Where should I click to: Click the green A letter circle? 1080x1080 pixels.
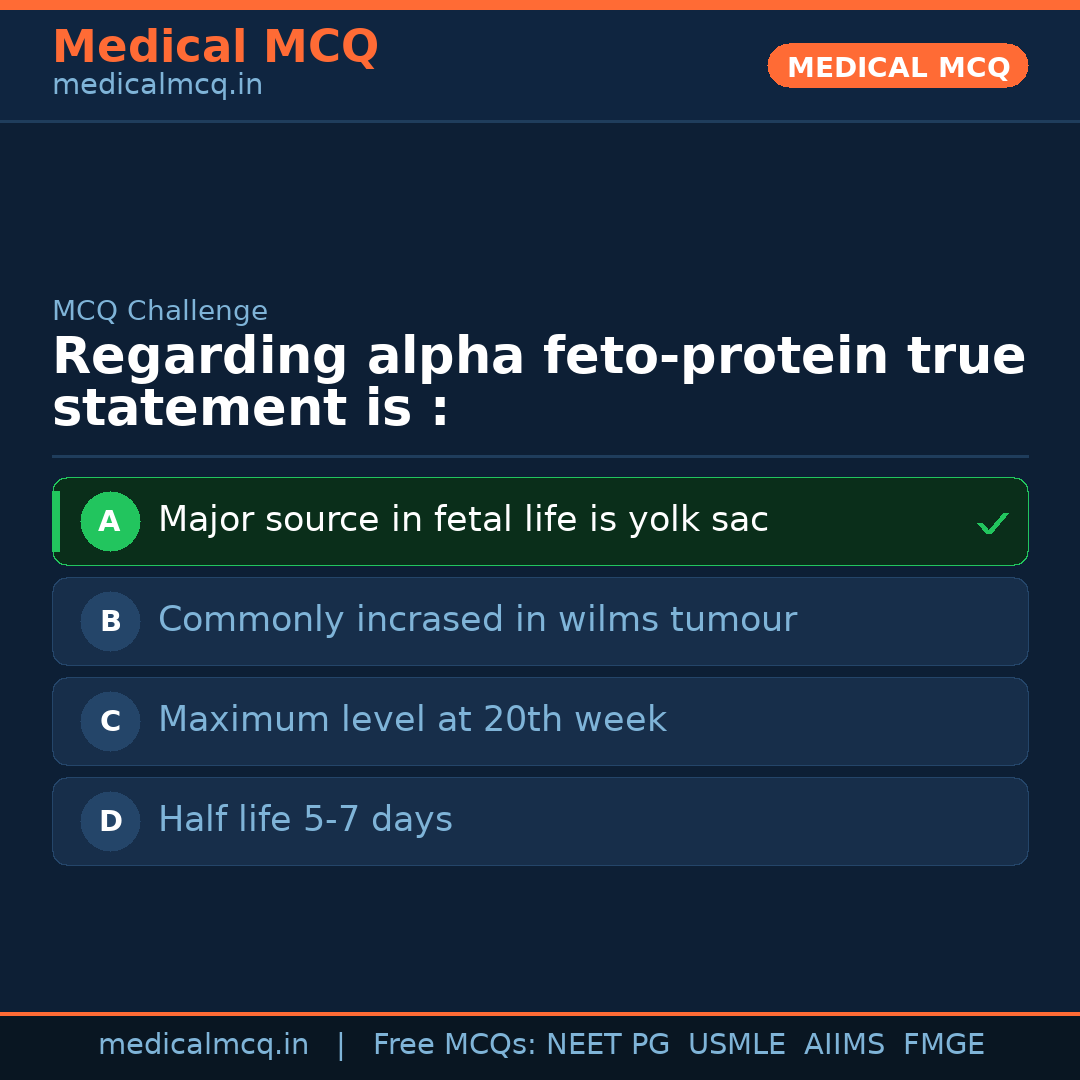click(x=110, y=521)
